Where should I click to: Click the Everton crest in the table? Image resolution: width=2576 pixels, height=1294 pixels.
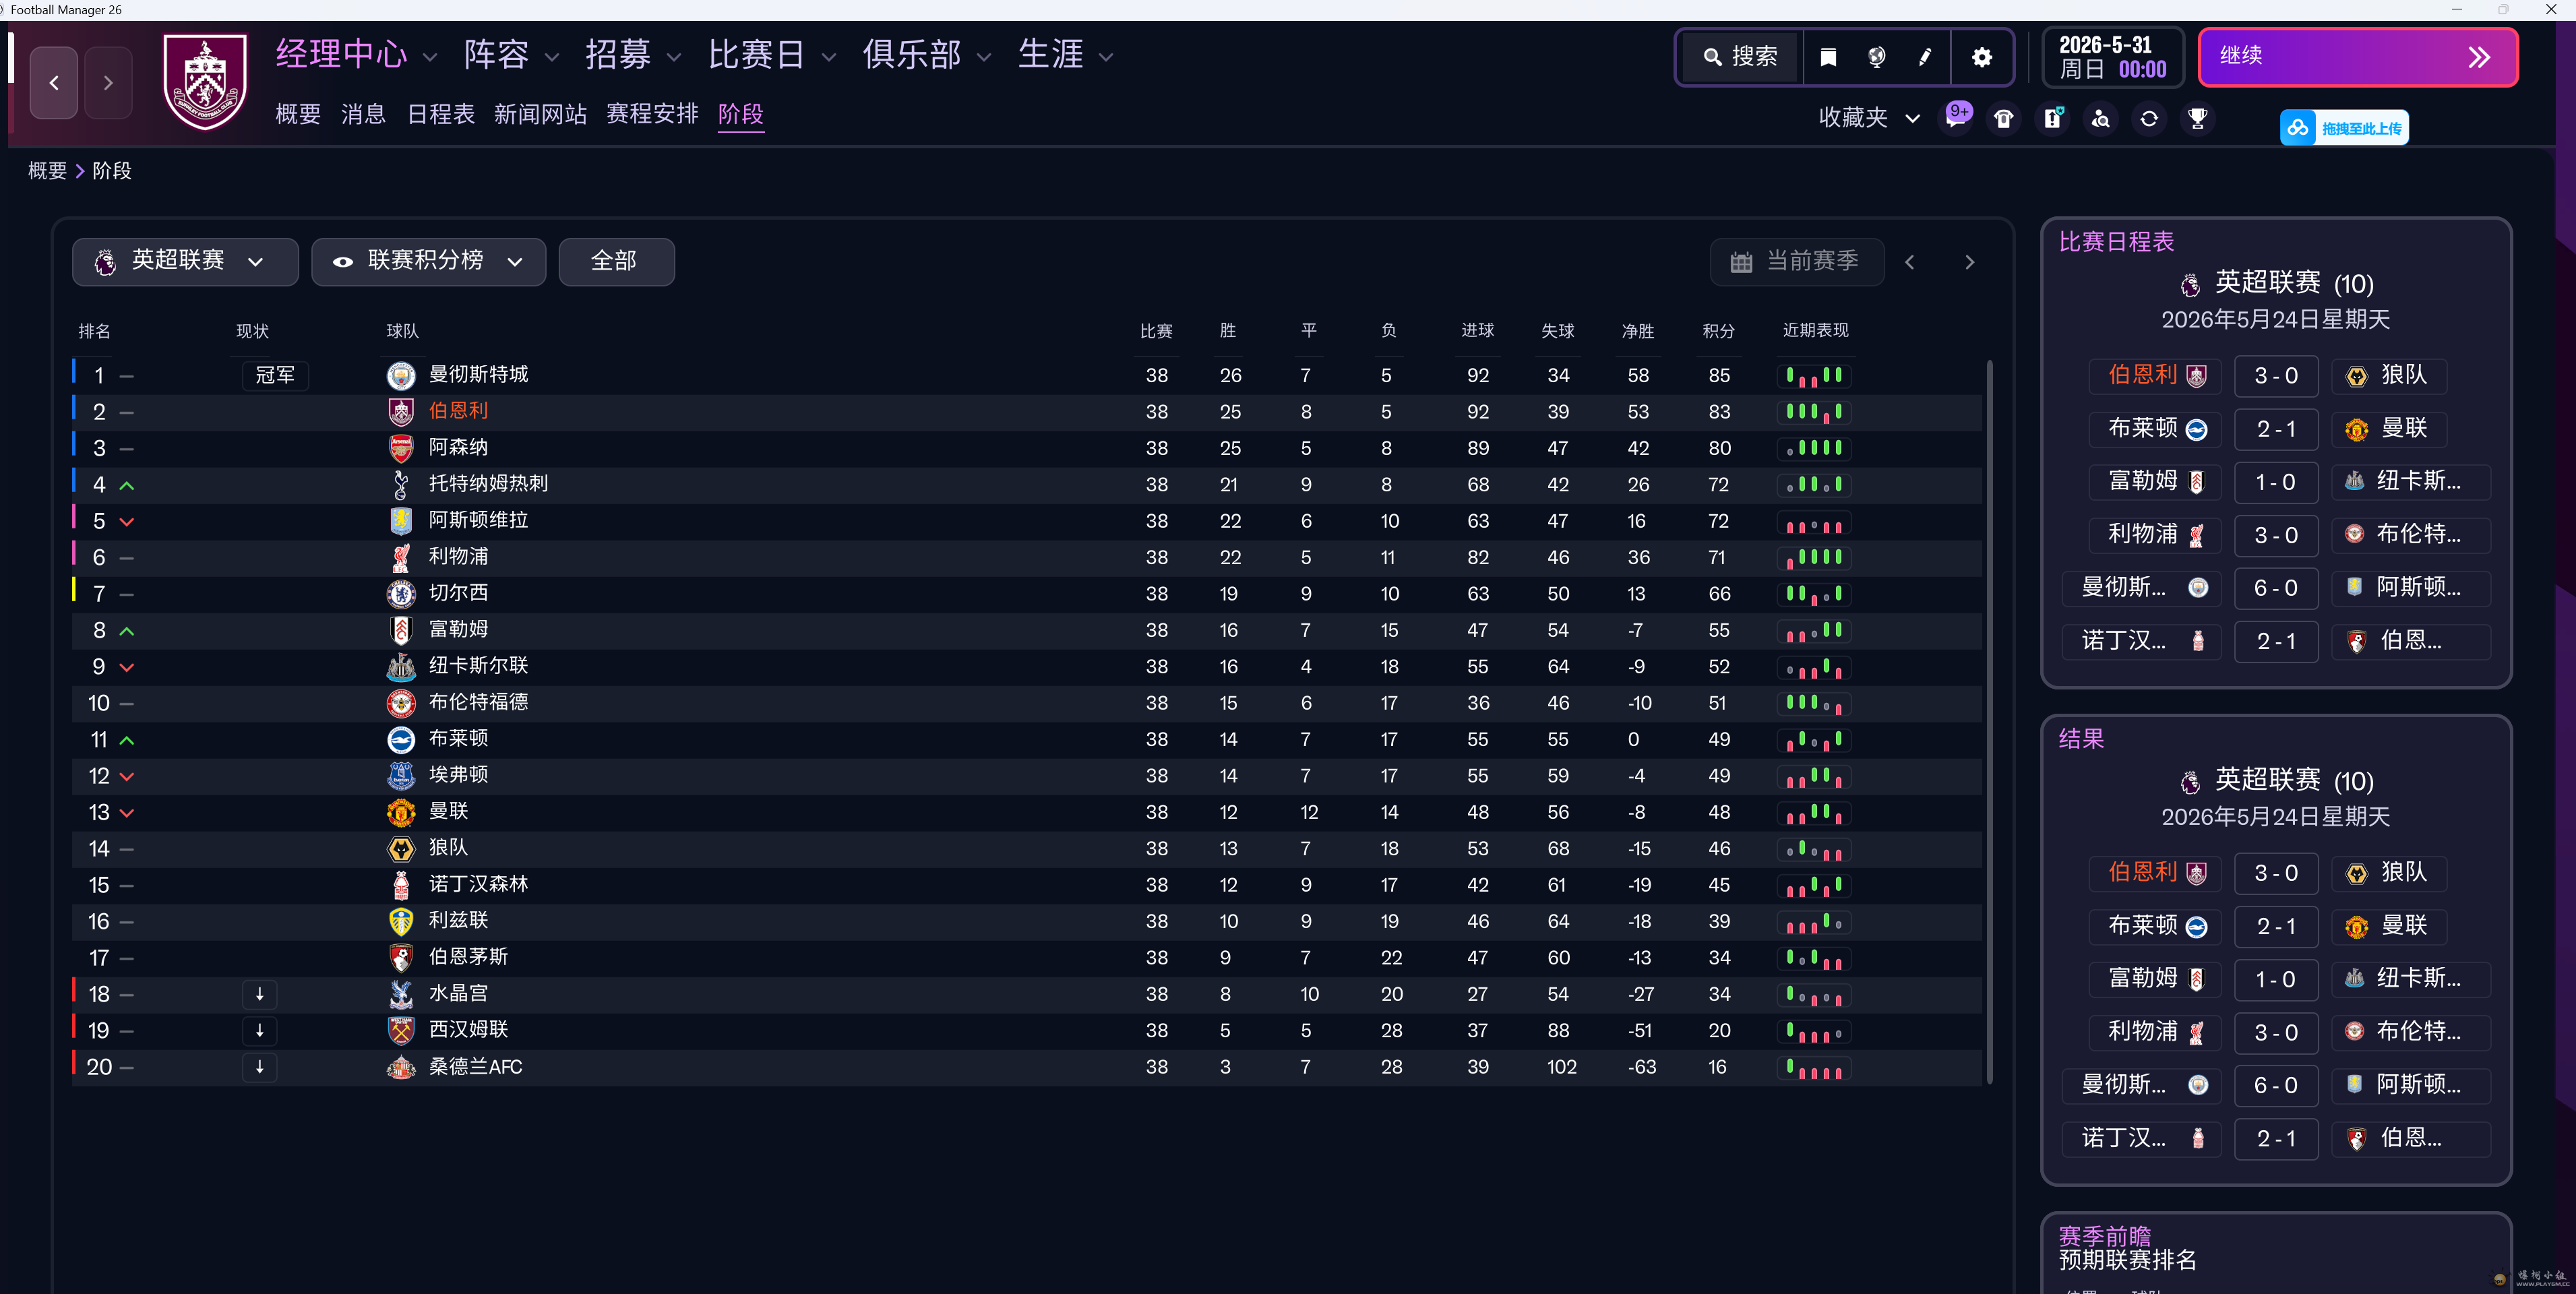tap(401, 775)
